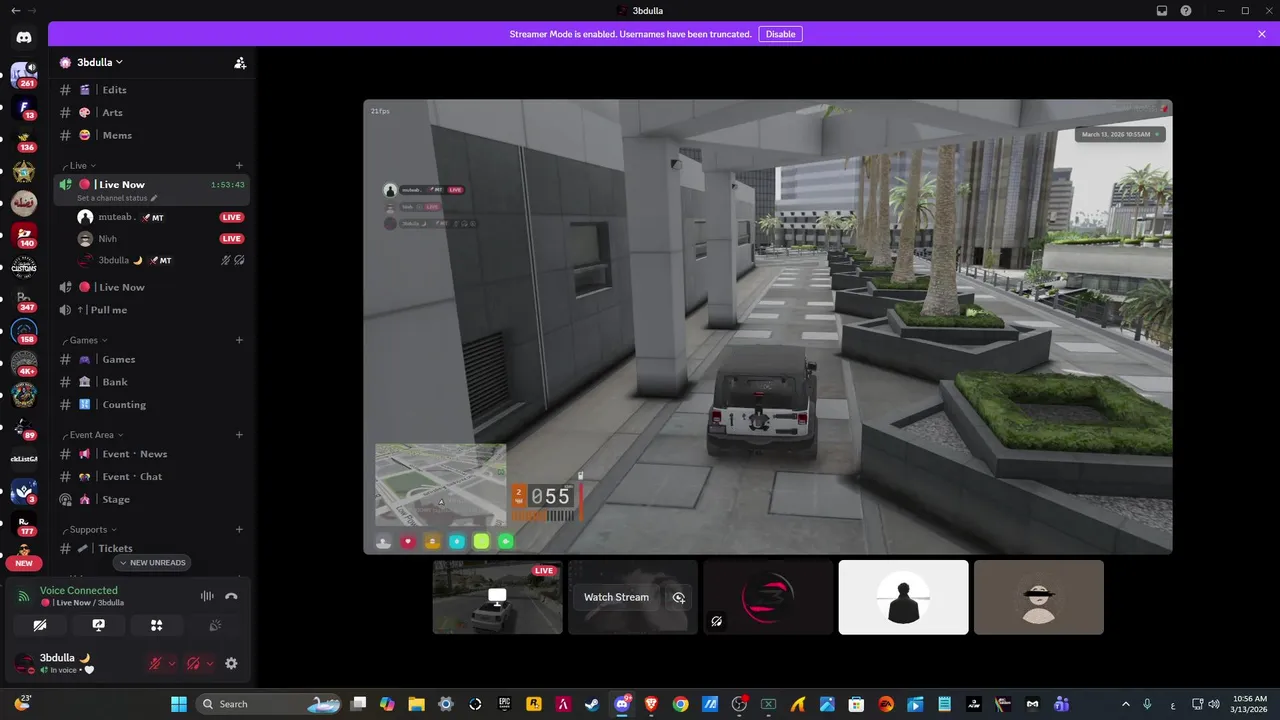Viewport: 1280px width, 720px height.
Task: Select the white silhouette participant tile
Action: click(904, 597)
